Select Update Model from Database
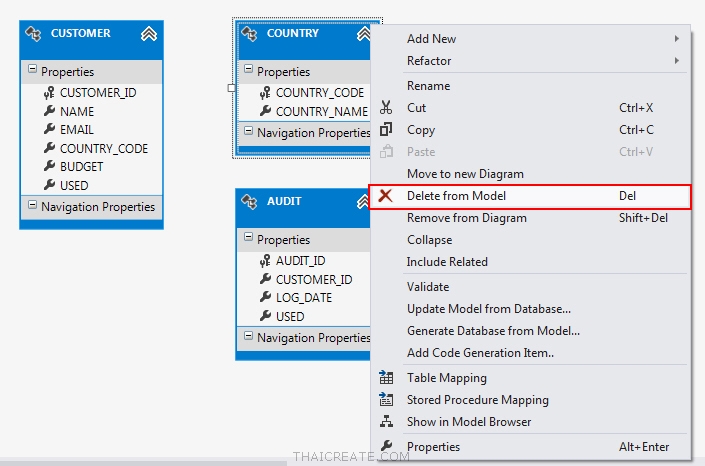Image resolution: width=705 pixels, height=466 pixels. click(x=531, y=309)
